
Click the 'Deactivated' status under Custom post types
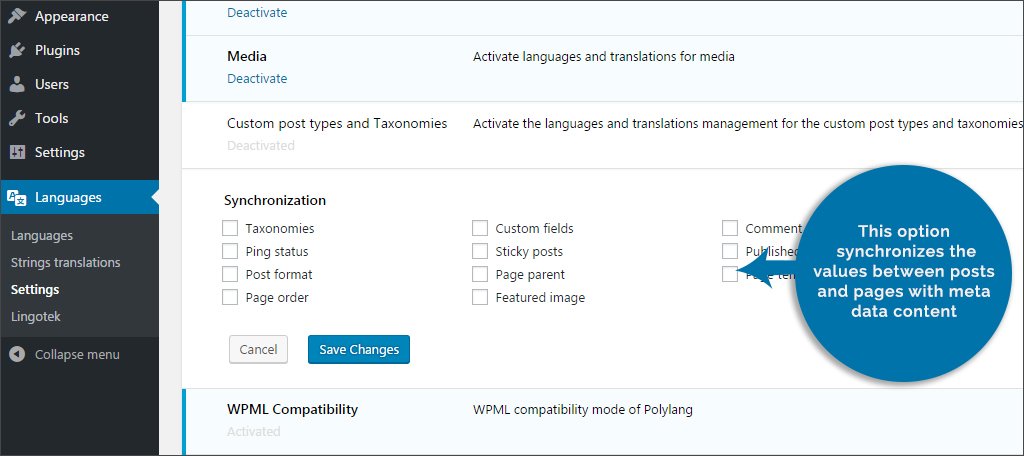click(x=261, y=146)
